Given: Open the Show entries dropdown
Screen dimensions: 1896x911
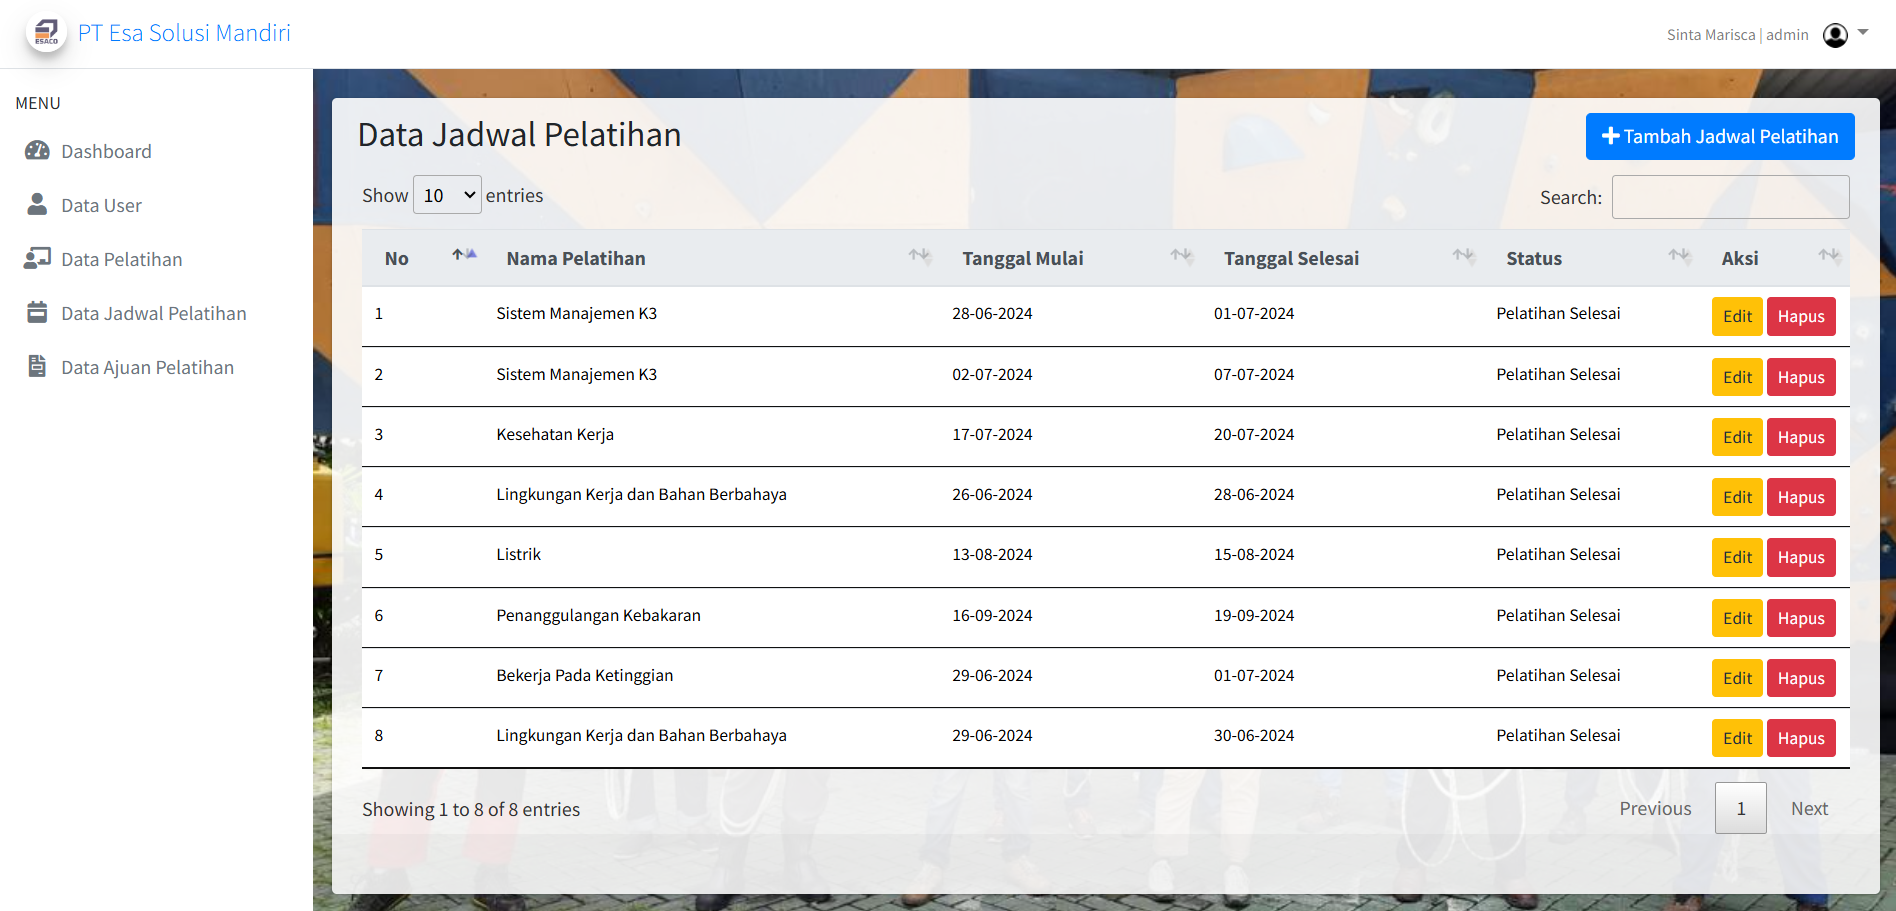Looking at the screenshot, I should (447, 195).
